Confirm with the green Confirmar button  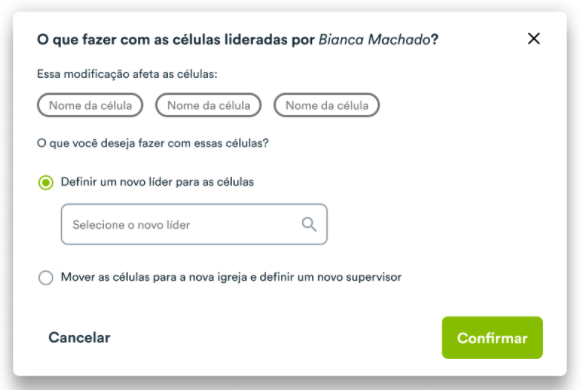[492, 338]
